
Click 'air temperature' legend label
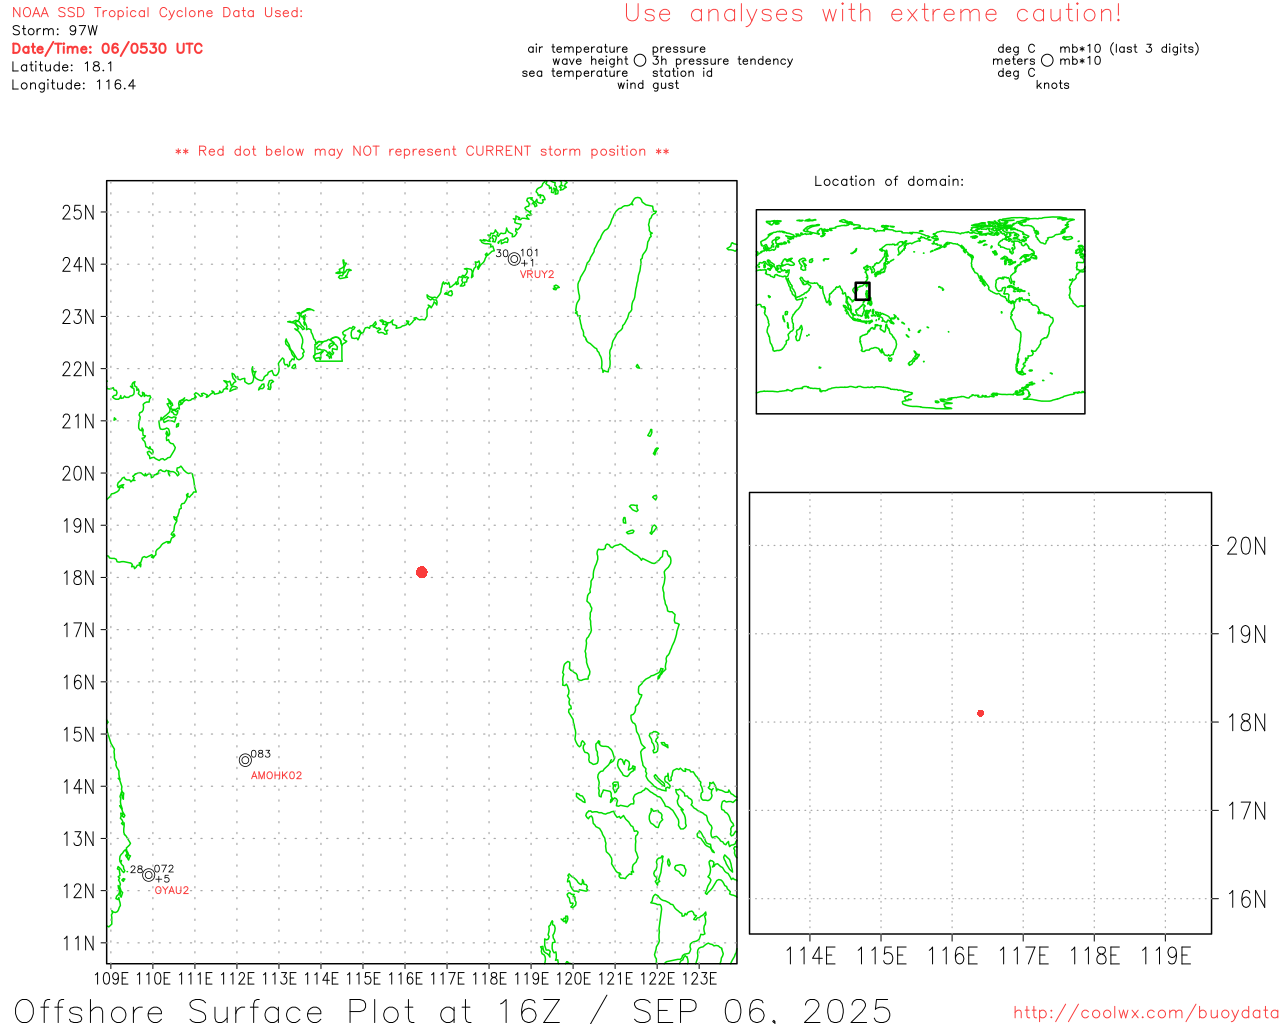[x=578, y=49]
